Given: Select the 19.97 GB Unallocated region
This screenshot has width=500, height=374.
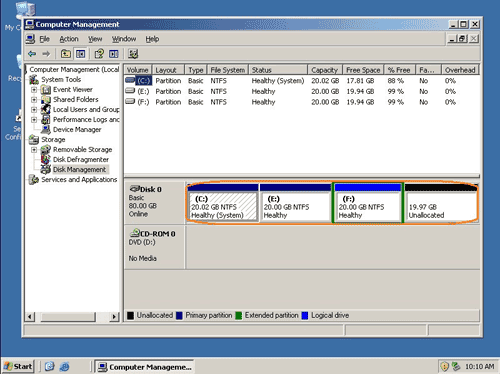Looking at the screenshot, I should 441,203.
